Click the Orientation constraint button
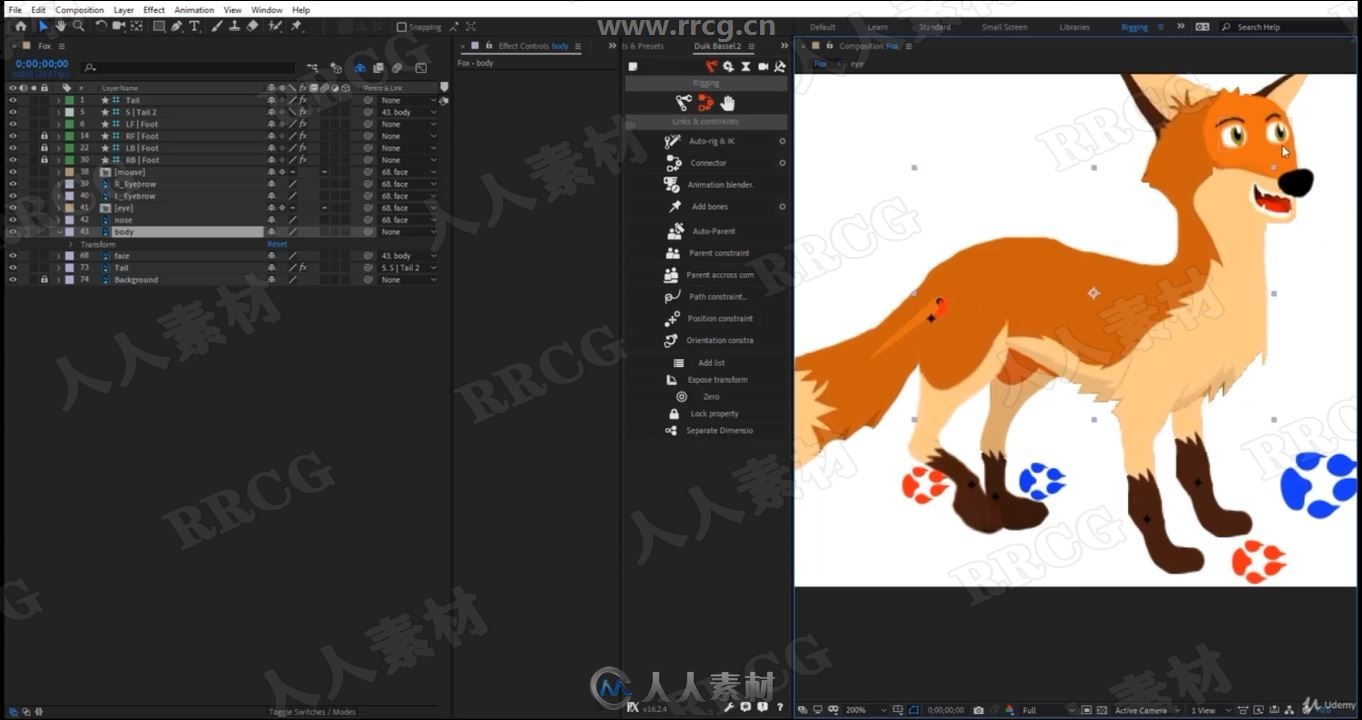This screenshot has width=1362, height=720. point(710,341)
